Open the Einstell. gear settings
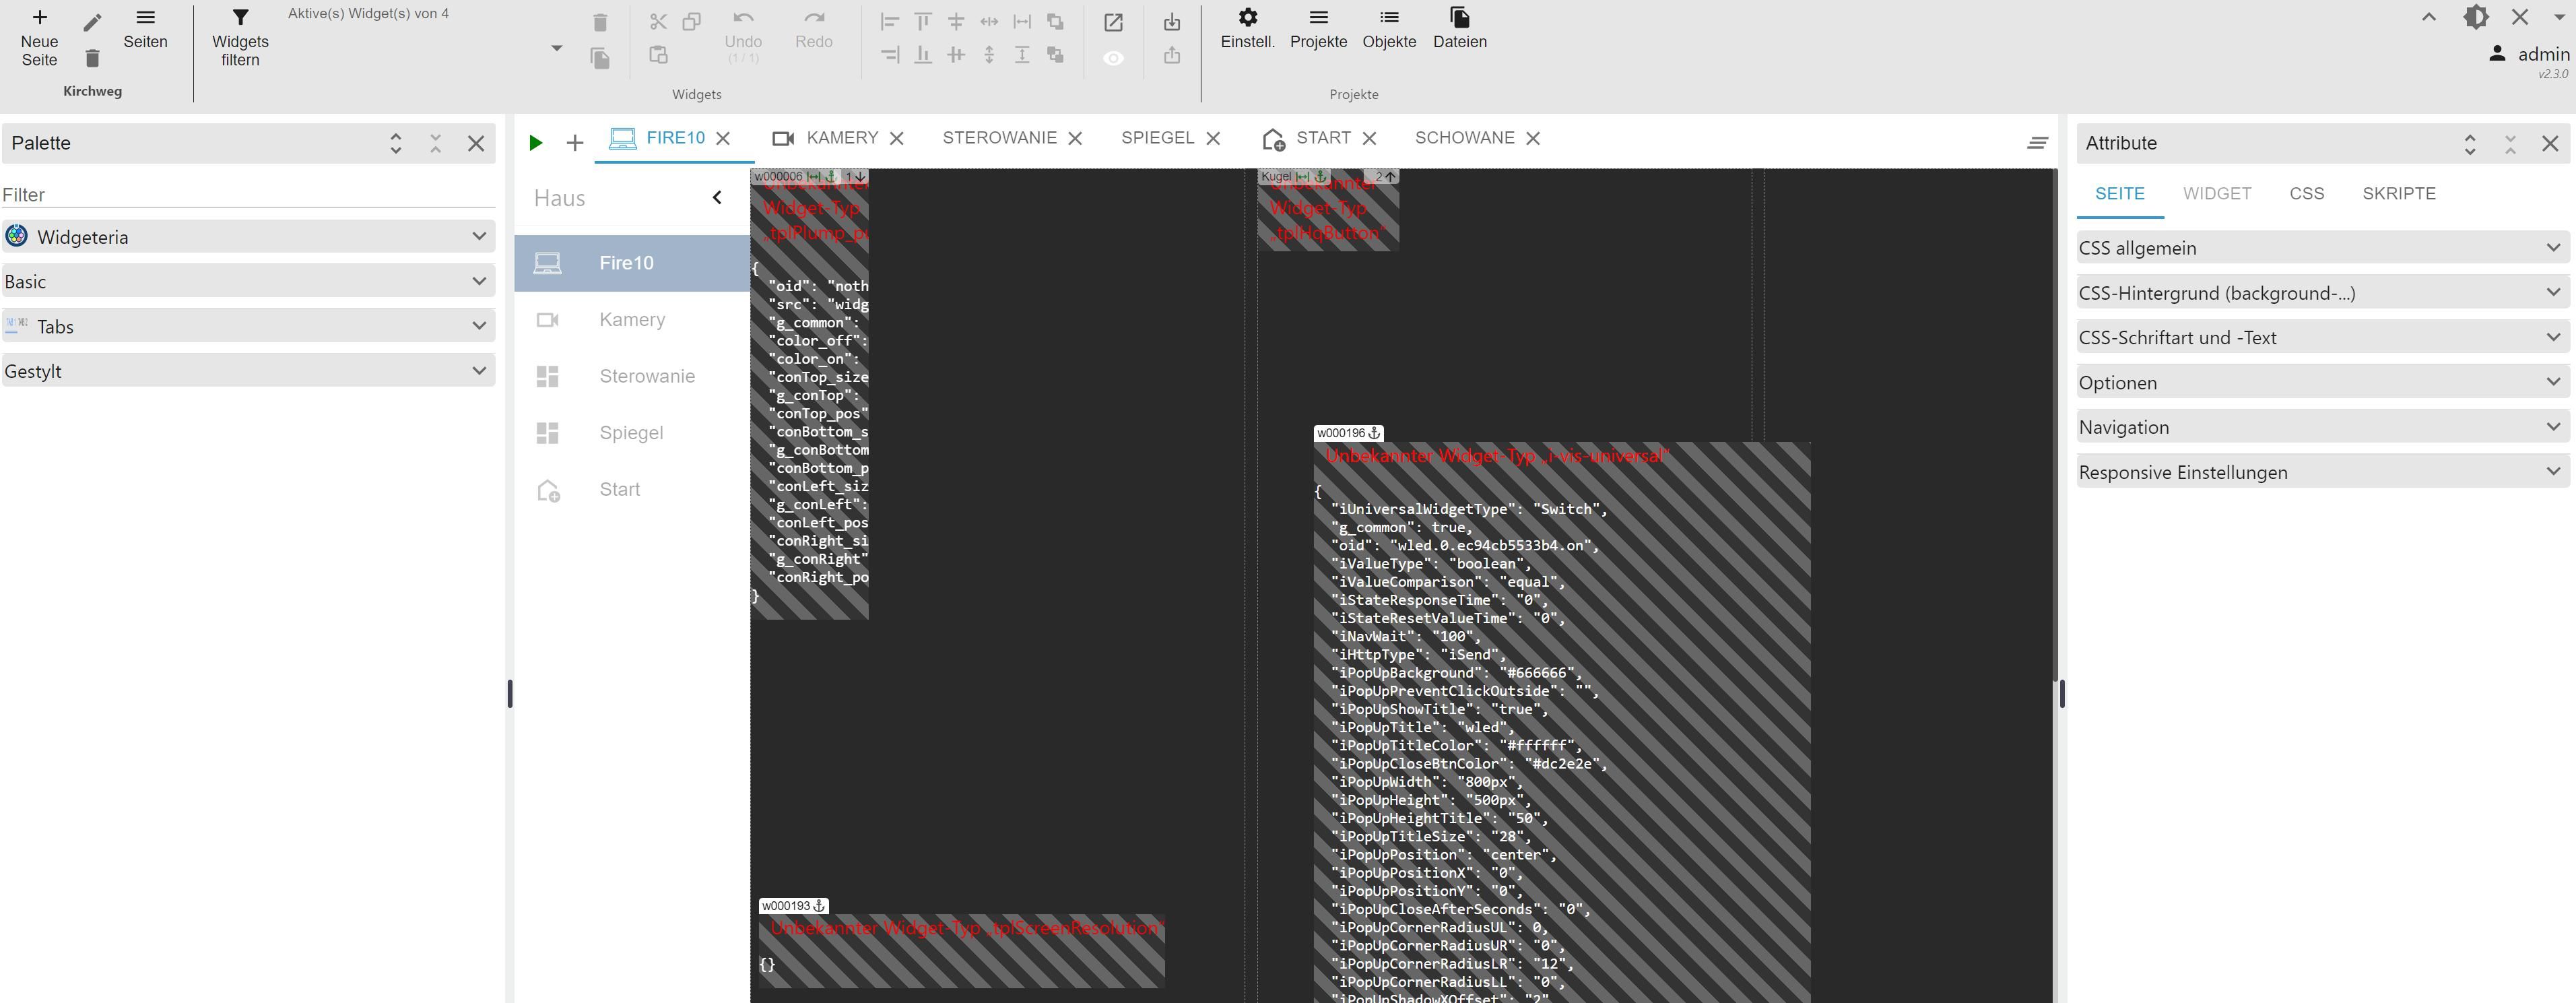This screenshot has width=2576, height=1003. click(x=1247, y=18)
